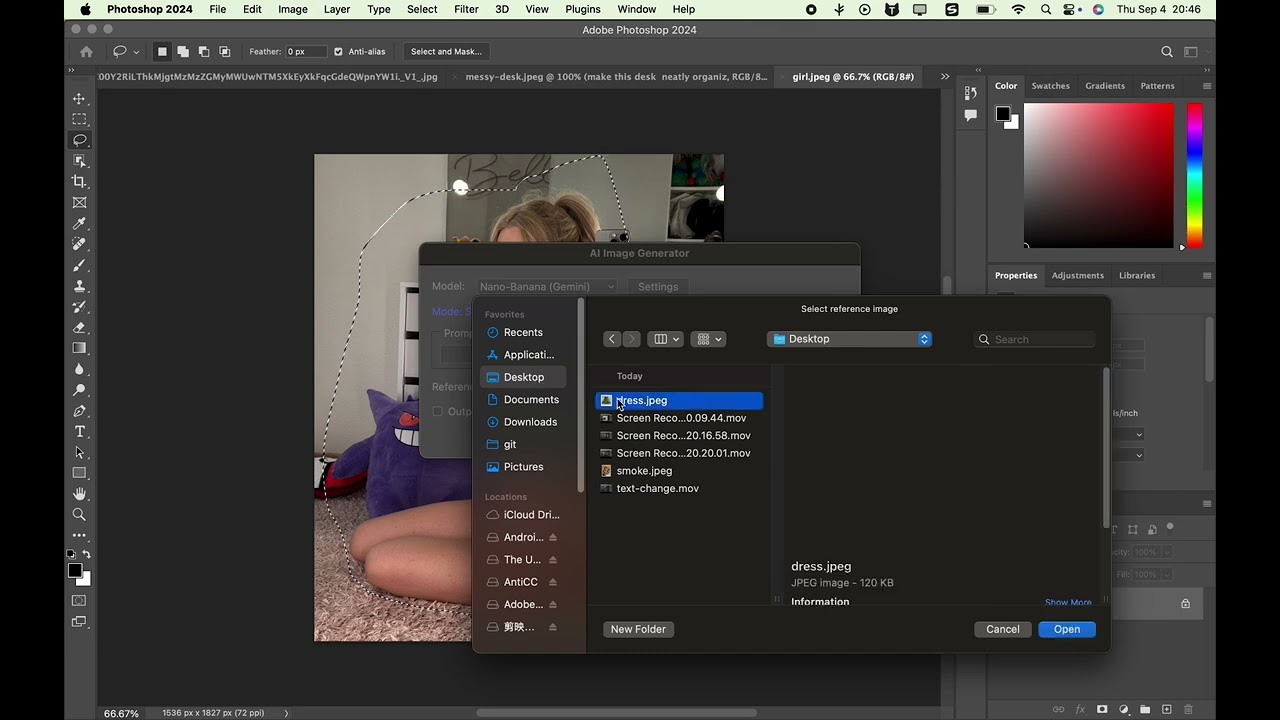This screenshot has height=720, width=1280.
Task: Click the New Folder button
Action: coord(638,629)
